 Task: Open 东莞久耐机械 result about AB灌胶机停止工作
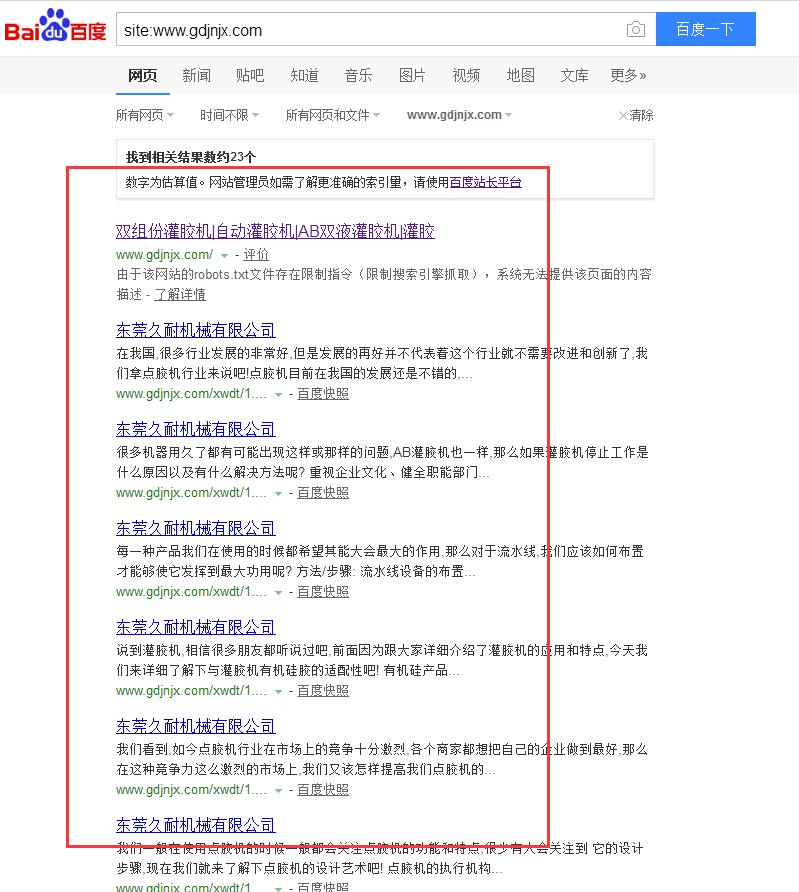coord(196,429)
